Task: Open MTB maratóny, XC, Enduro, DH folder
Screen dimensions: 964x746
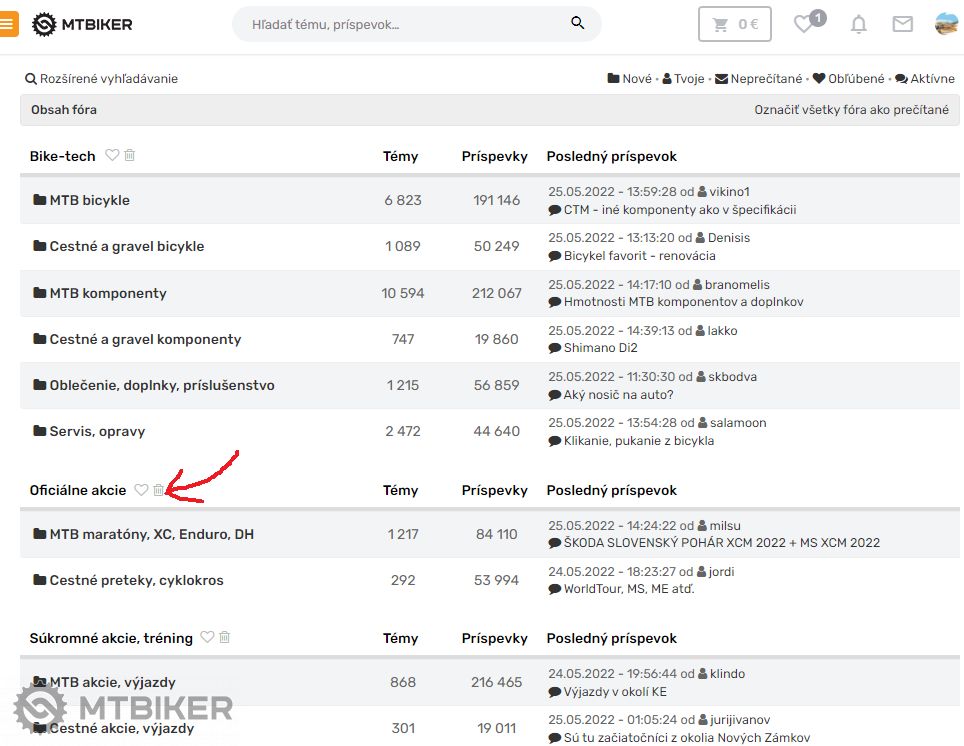Action: [151, 534]
